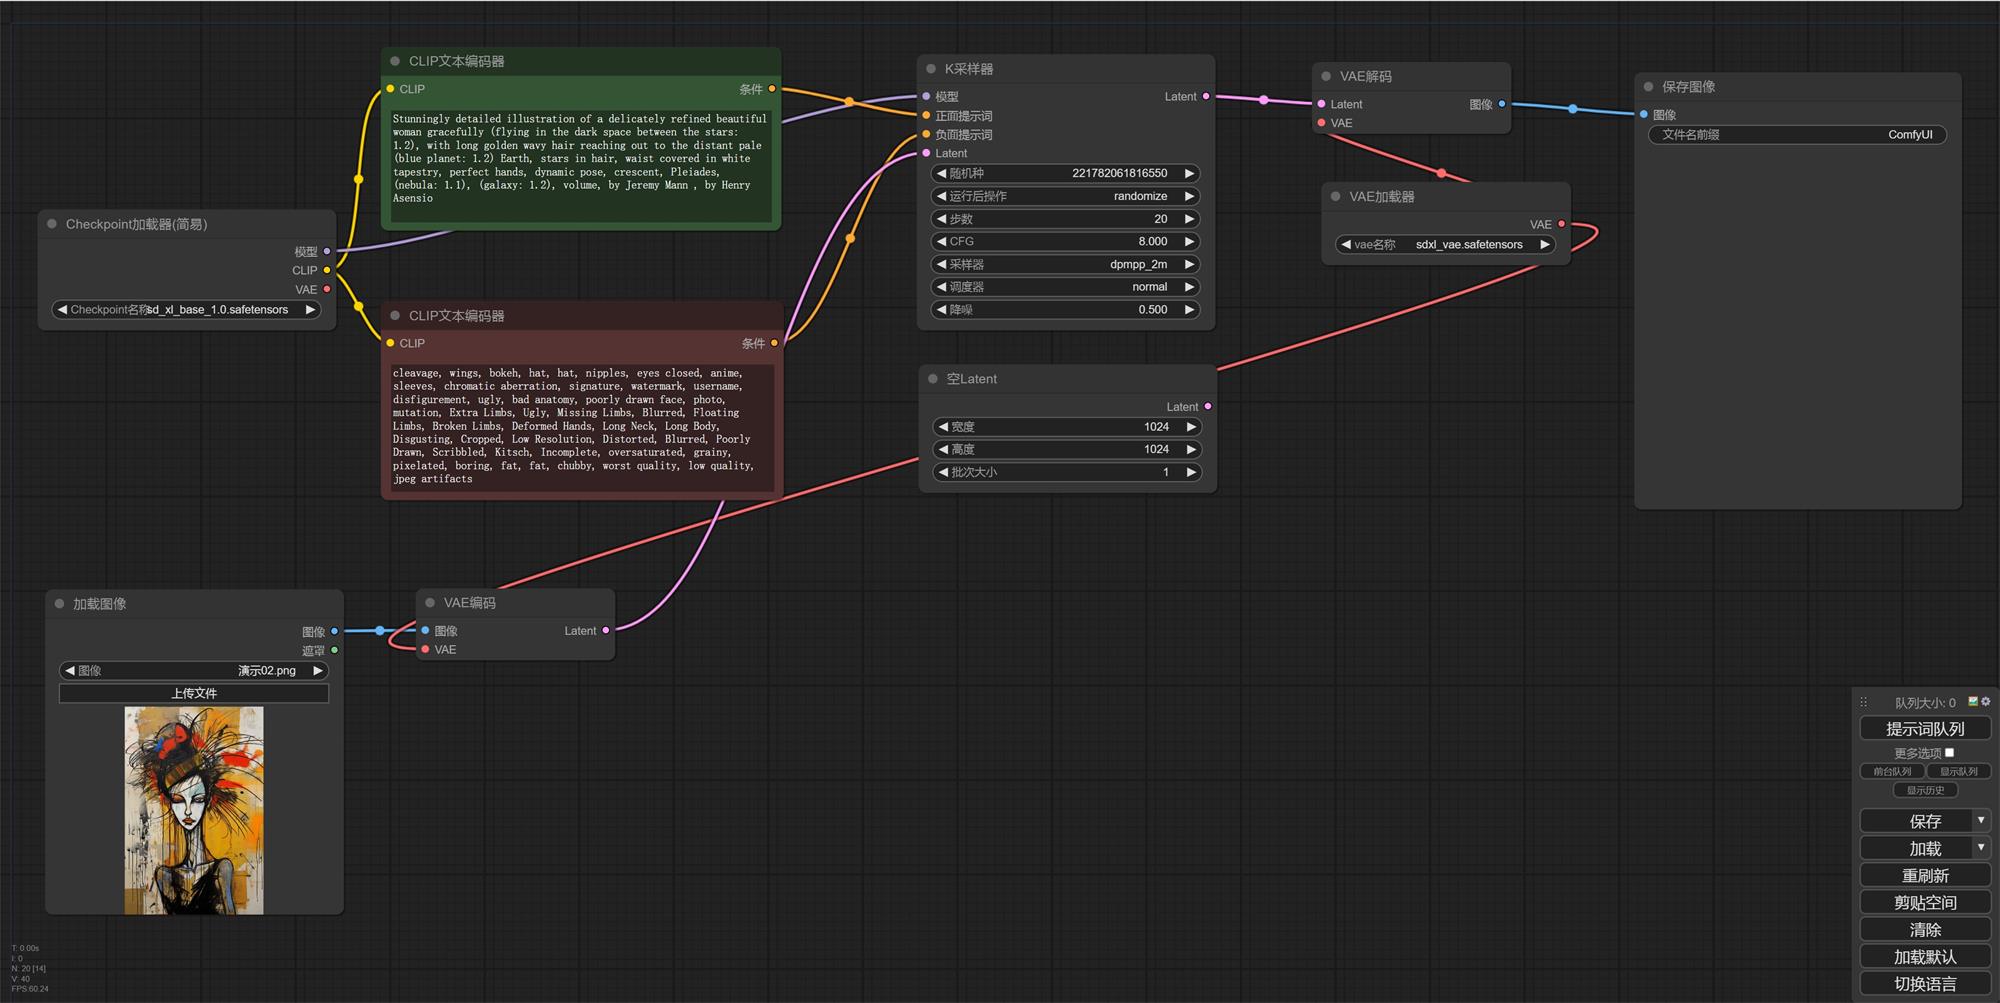Screen dimensions: 2000x1003
Task: Click the 切换语言 button
Action: click(x=1925, y=984)
